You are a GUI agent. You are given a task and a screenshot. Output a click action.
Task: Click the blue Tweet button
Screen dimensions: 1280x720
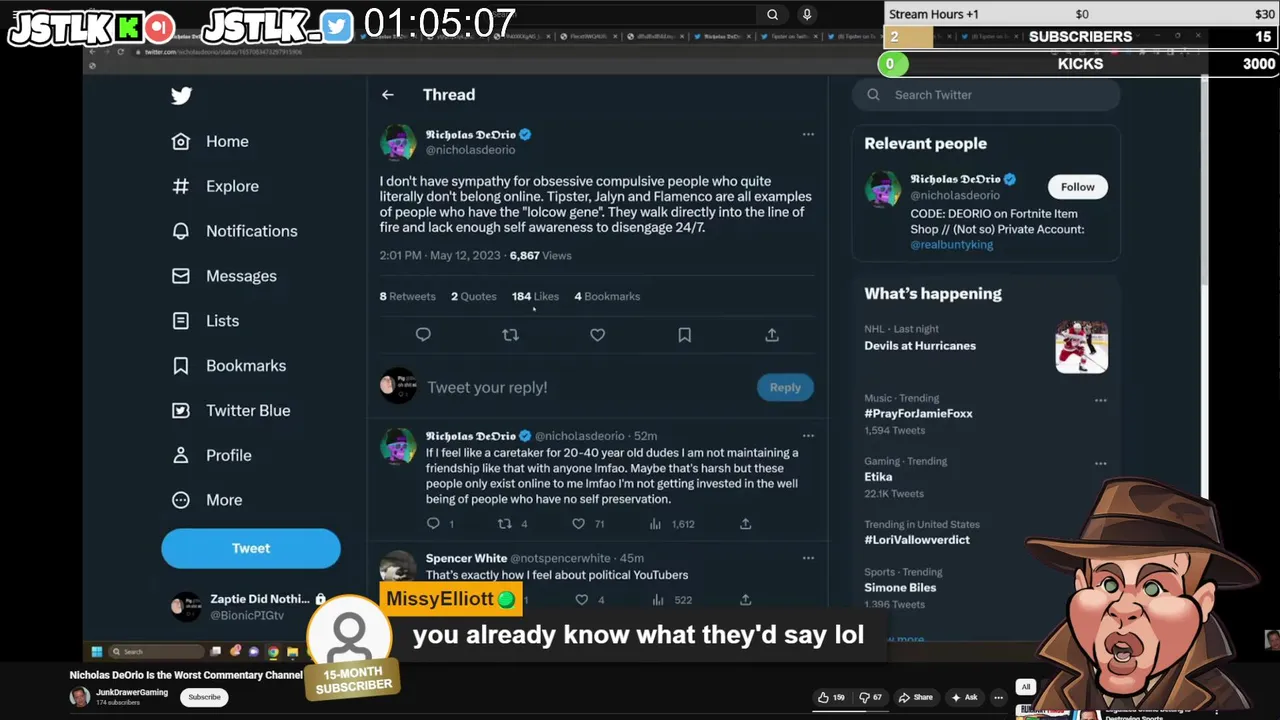point(251,548)
